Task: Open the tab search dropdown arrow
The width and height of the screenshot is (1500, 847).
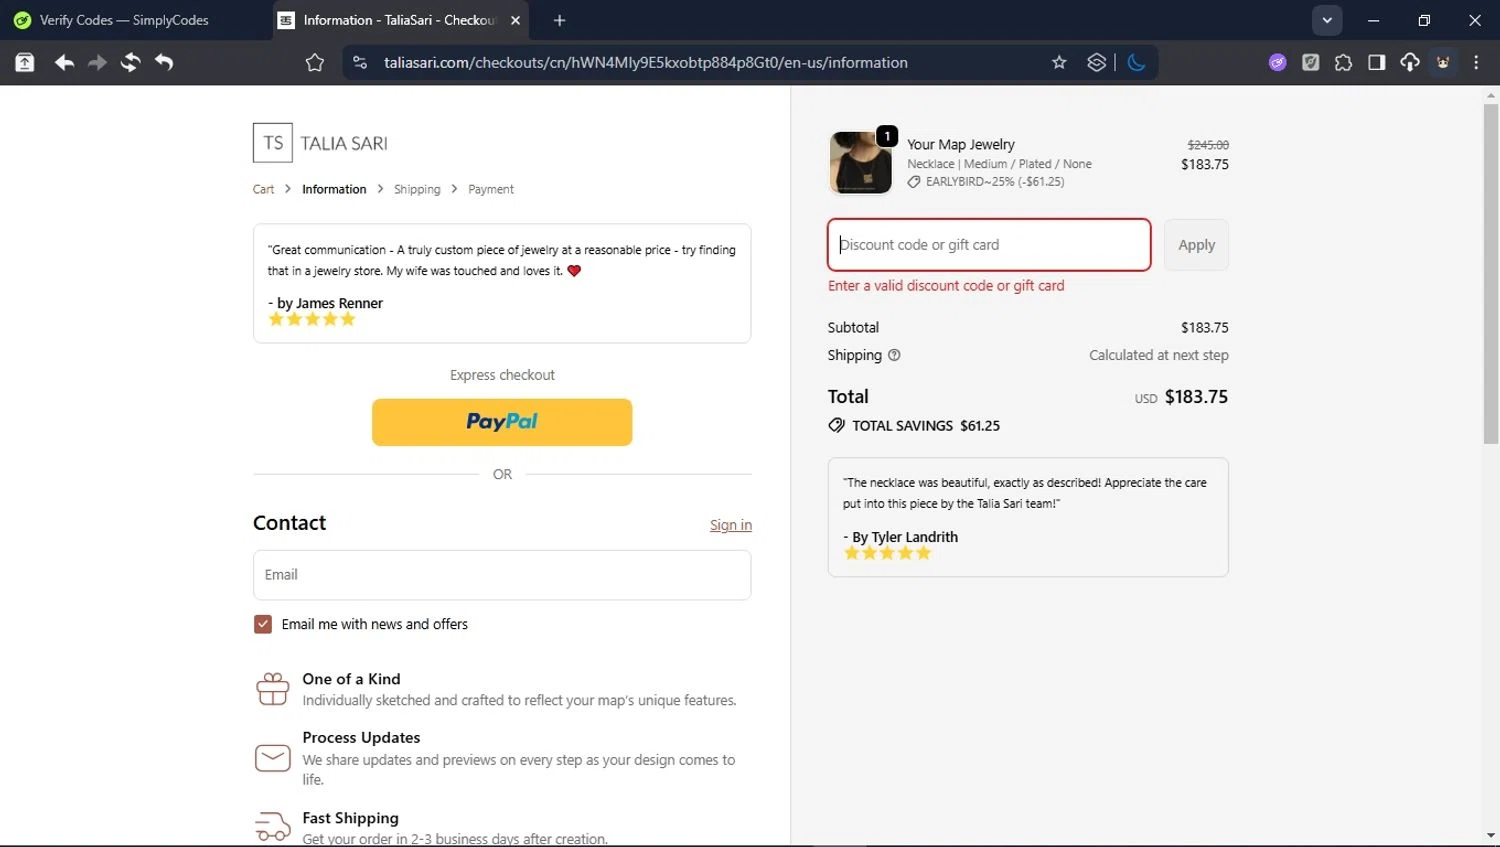Action: [1327, 20]
